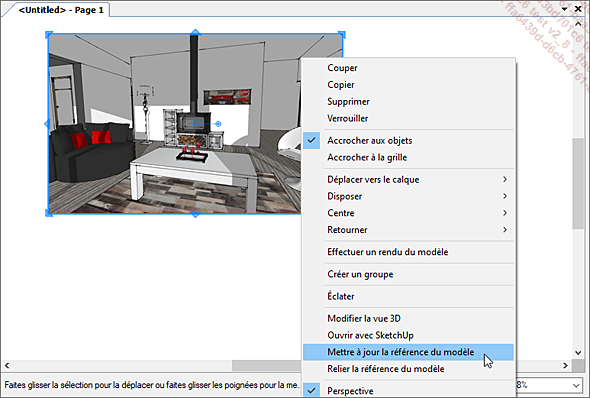Choose Modifier la vue 3D

click(x=408, y=318)
